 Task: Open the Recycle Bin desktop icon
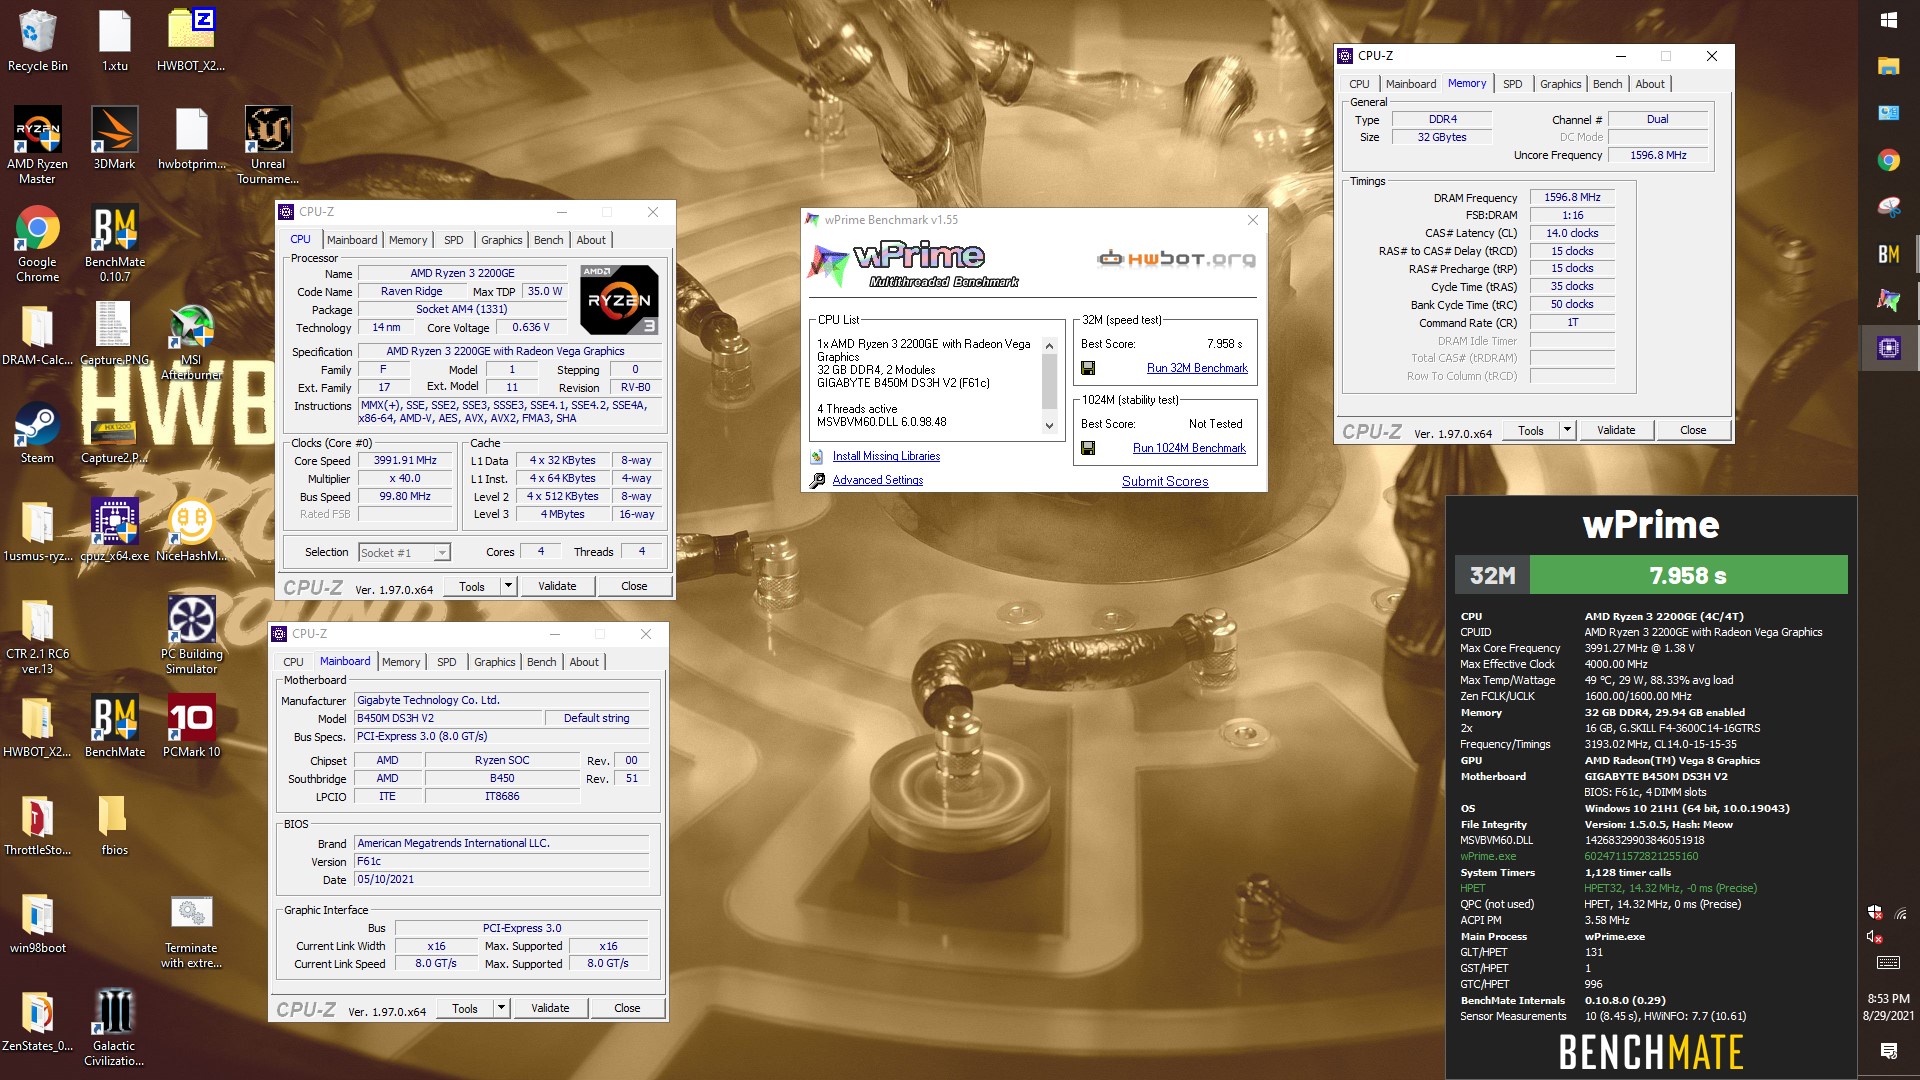click(x=37, y=40)
